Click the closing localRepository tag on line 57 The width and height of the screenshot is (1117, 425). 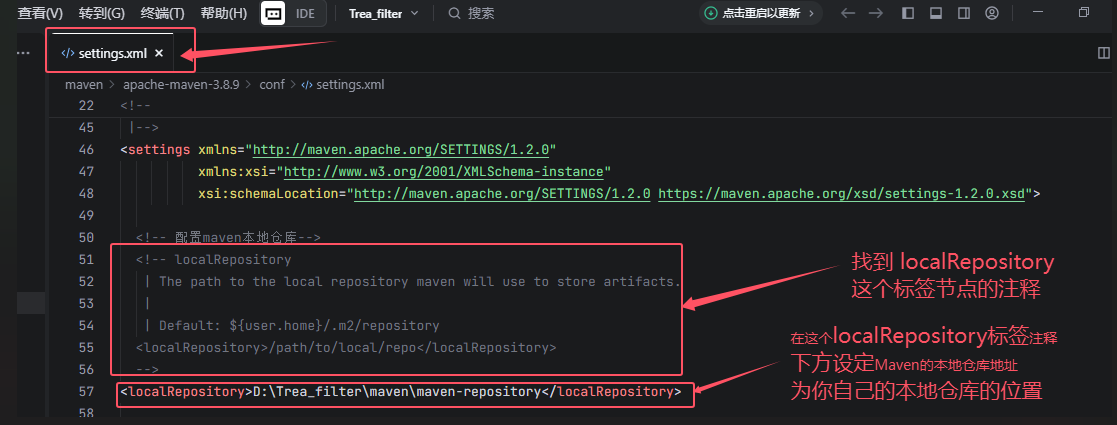click(x=611, y=392)
